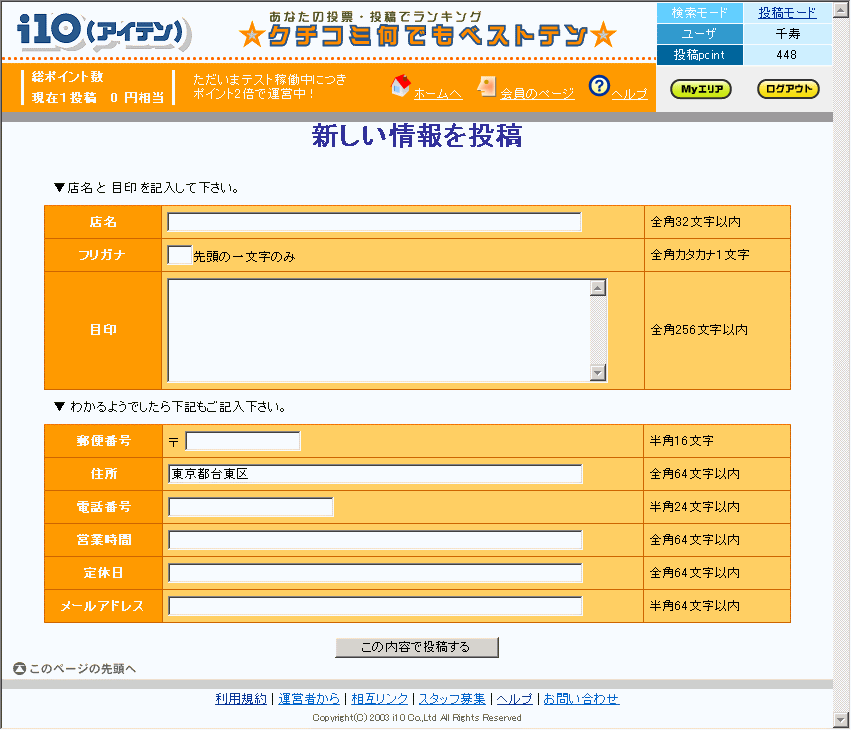851x730 pixels.
Task: Open the 利用規約 footer link
Action: tap(241, 699)
